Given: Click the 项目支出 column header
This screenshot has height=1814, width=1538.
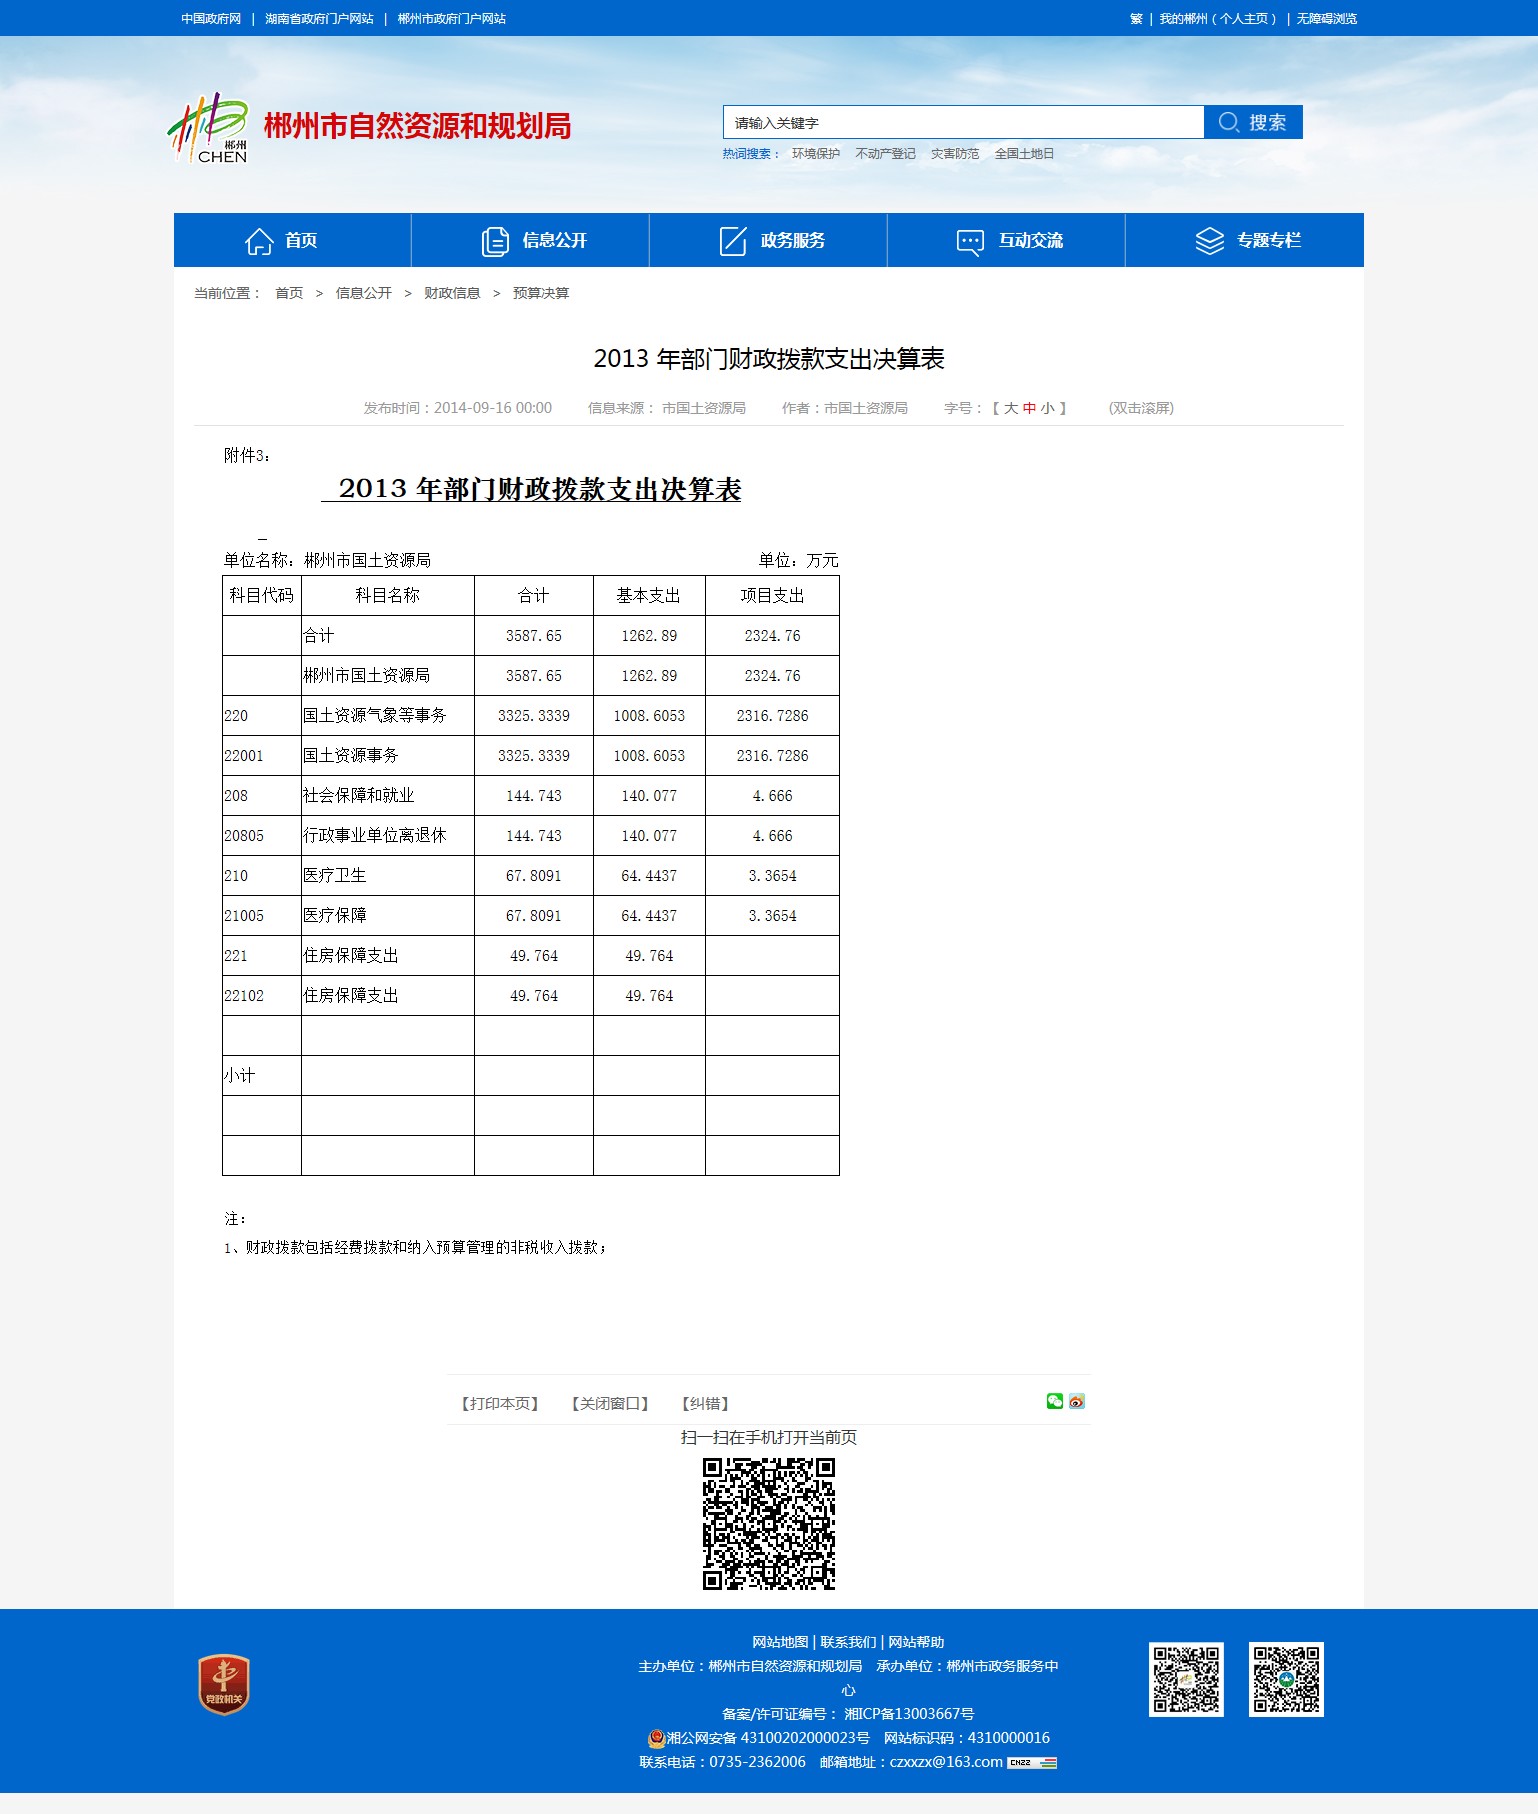Looking at the screenshot, I should pos(772,596).
